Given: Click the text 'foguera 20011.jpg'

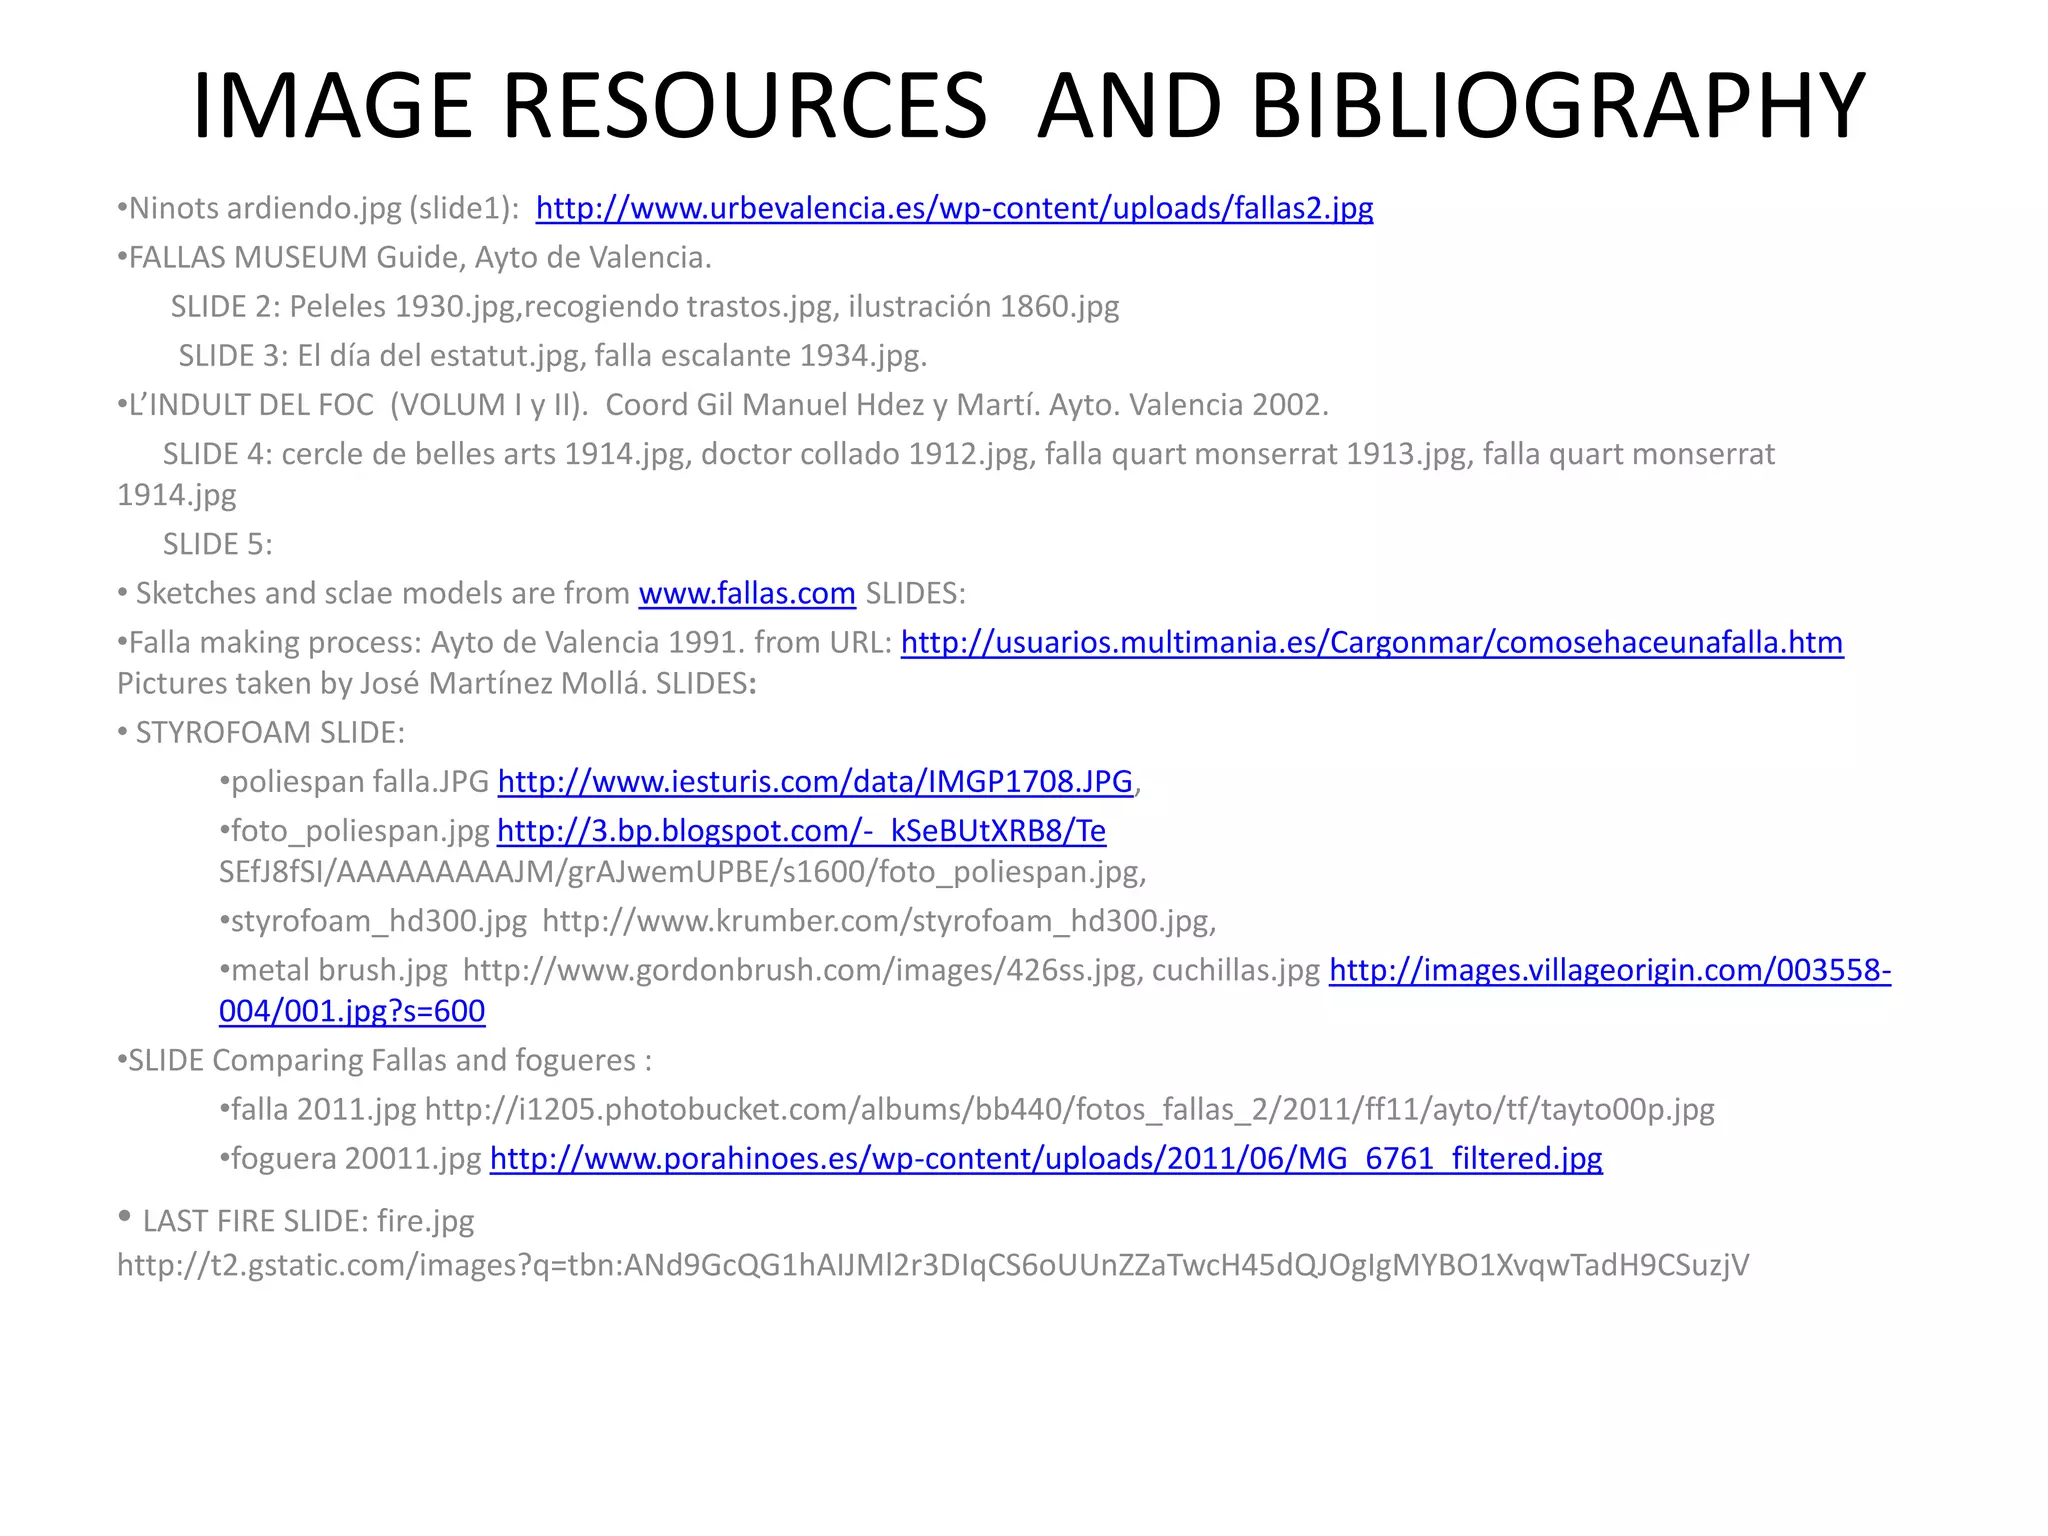Looking at the screenshot, I should [x=357, y=1158].
